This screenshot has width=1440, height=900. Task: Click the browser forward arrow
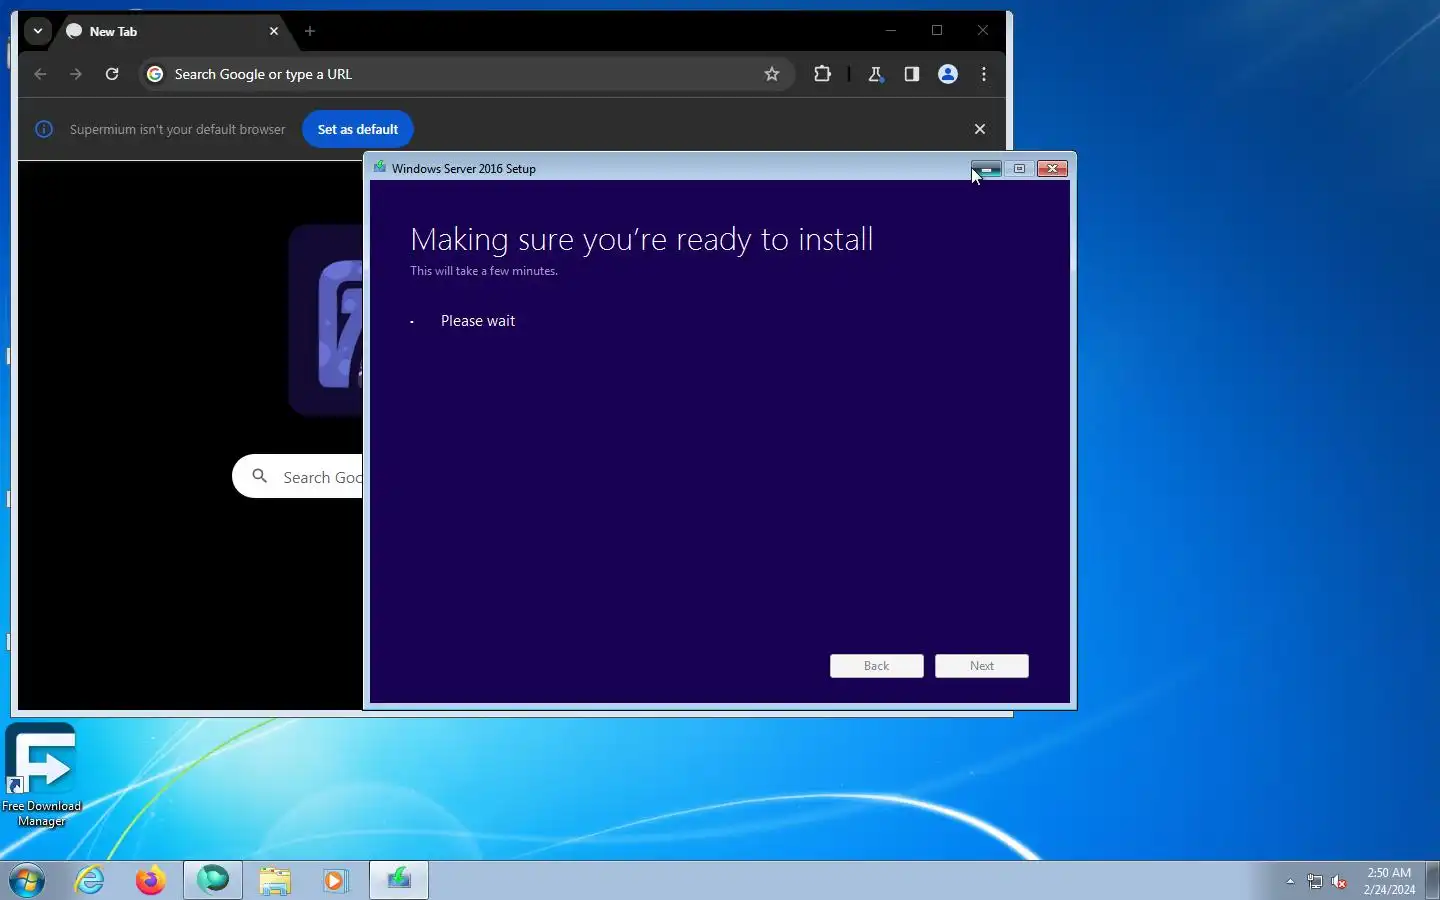(76, 74)
